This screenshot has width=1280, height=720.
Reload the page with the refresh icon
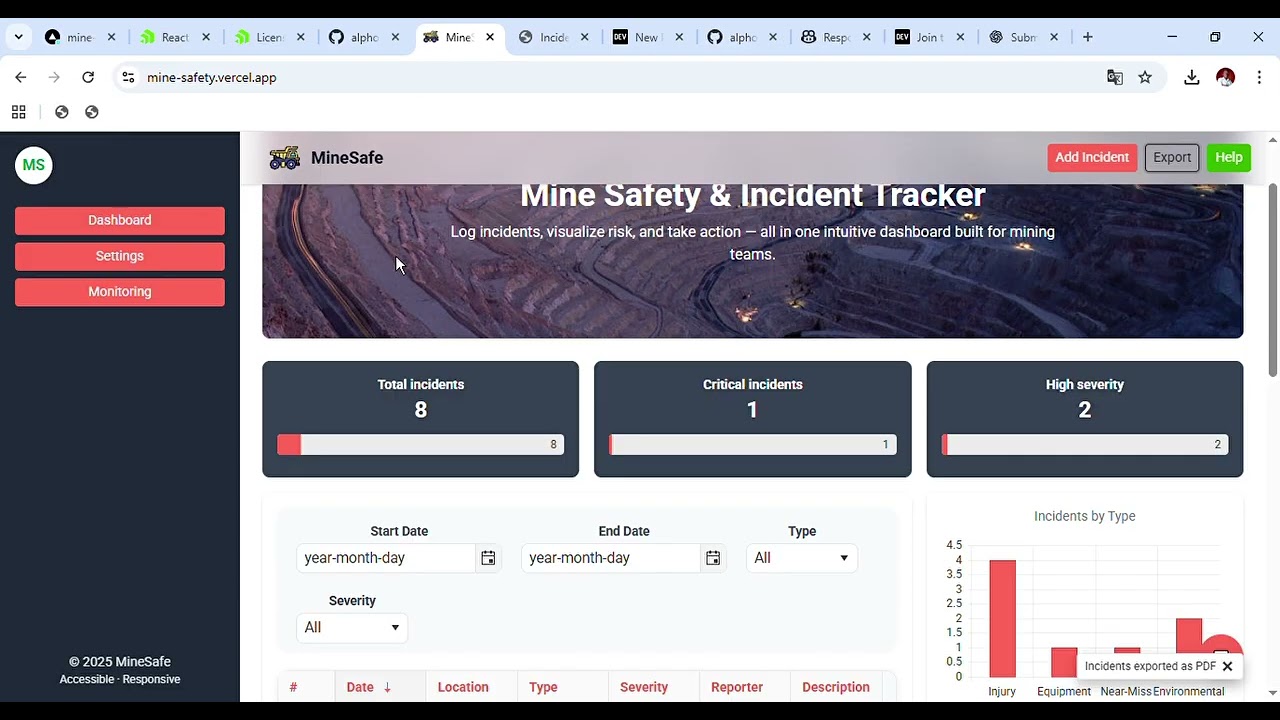(88, 77)
